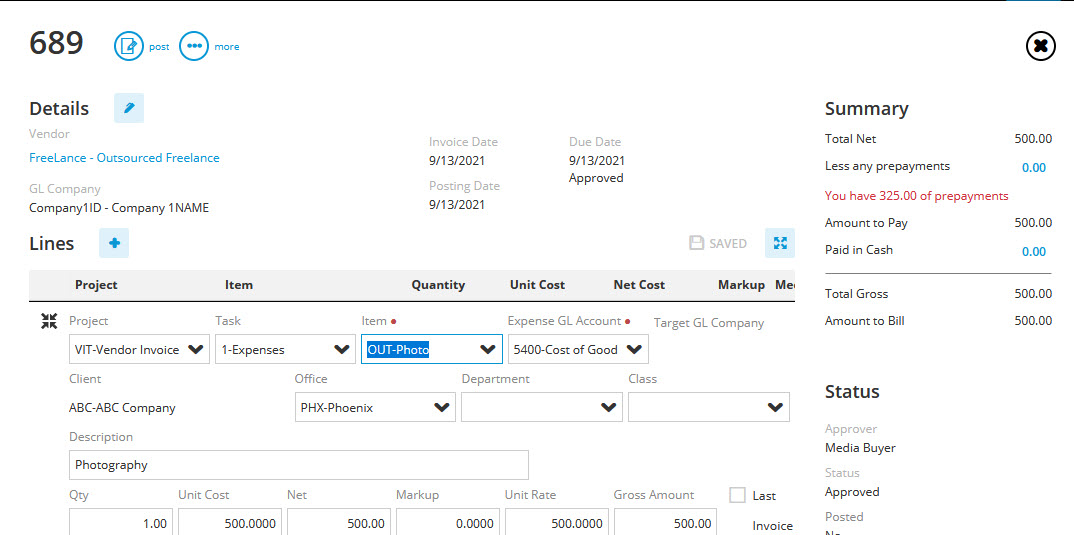Click the Markup column header
Screen dimensions: 1074x535
(741, 285)
